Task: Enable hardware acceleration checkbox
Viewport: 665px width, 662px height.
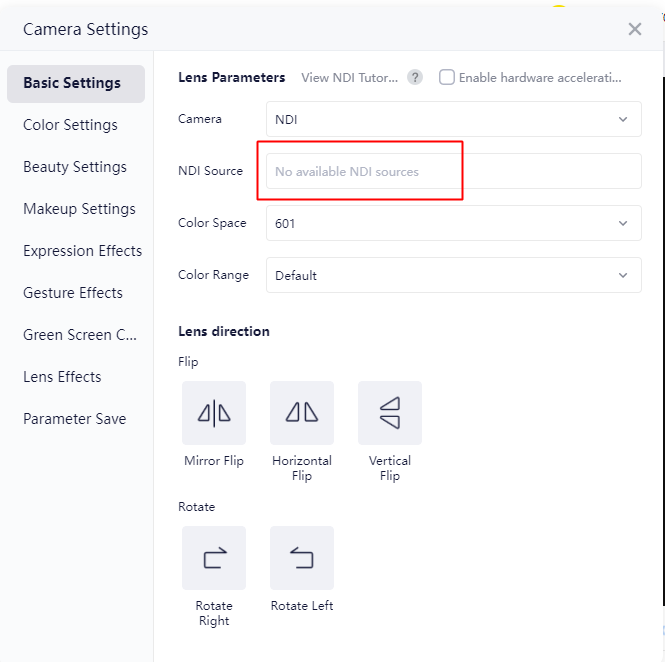Action: click(447, 78)
